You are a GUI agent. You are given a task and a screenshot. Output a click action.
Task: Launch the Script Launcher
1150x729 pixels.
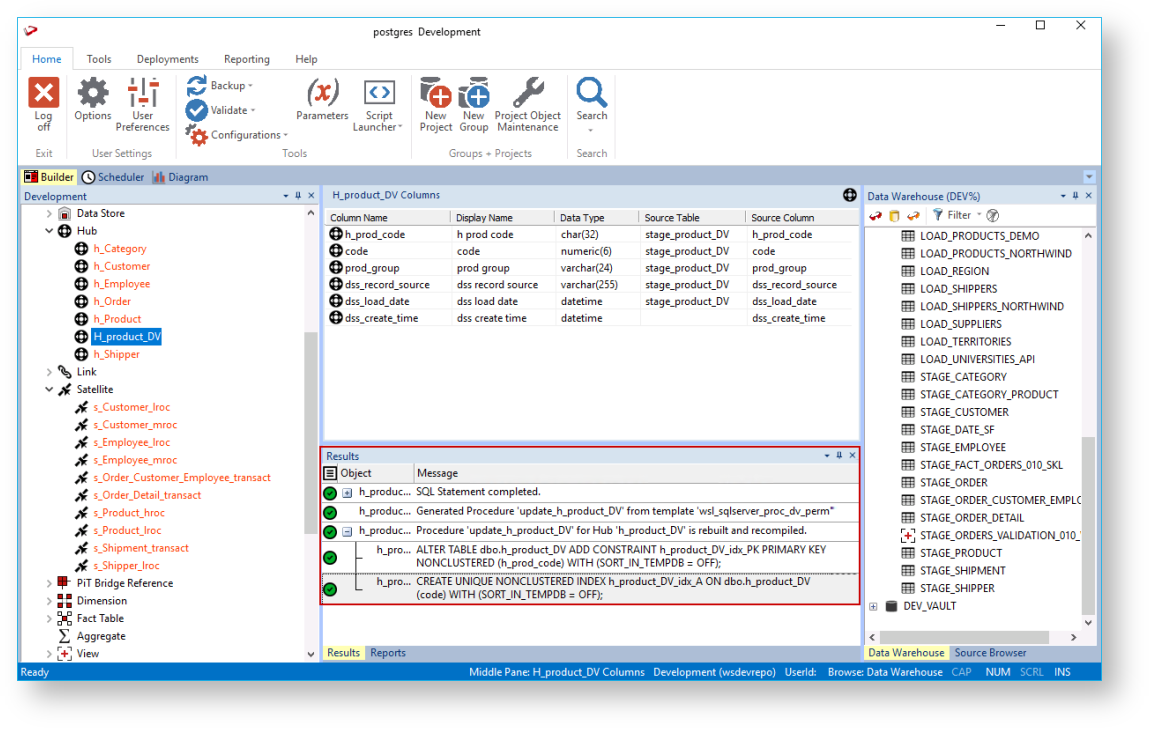(378, 94)
